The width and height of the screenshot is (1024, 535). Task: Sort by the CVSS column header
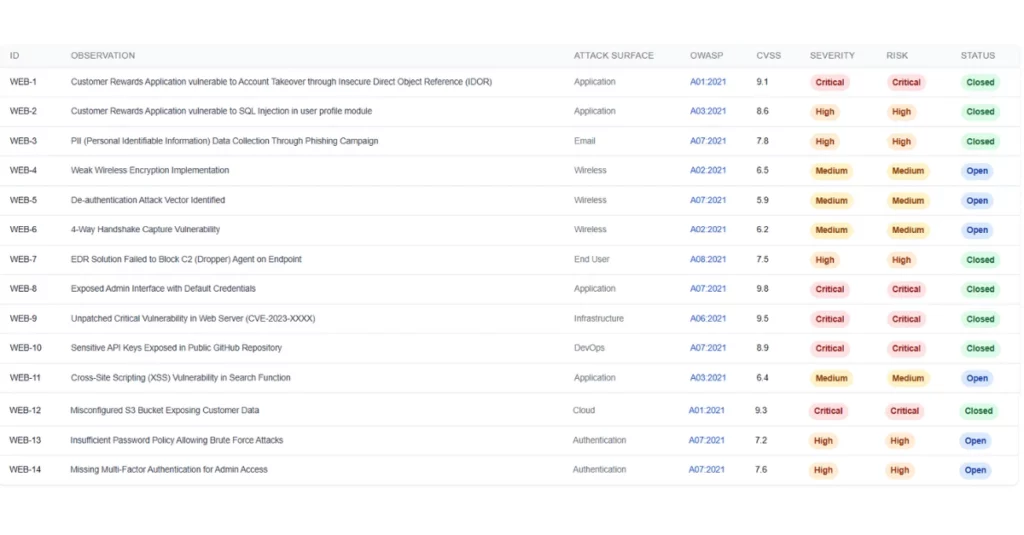point(769,56)
